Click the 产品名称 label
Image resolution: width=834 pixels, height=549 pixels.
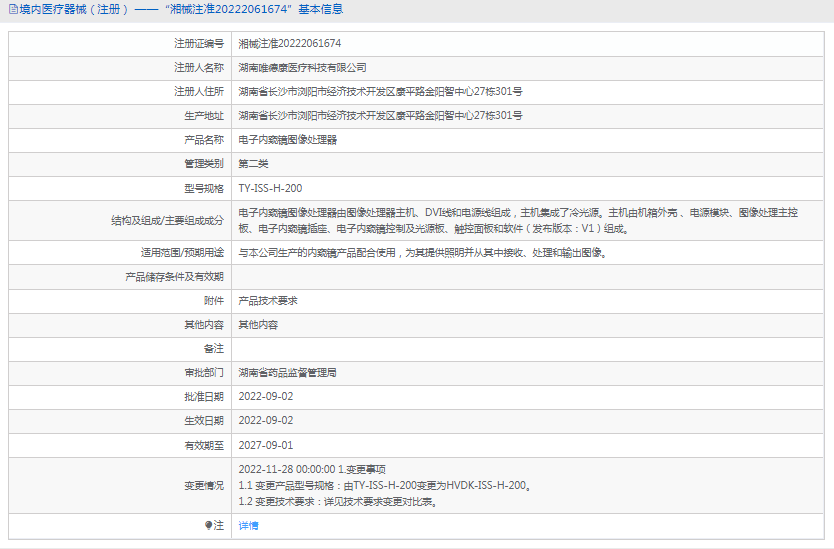pos(204,140)
